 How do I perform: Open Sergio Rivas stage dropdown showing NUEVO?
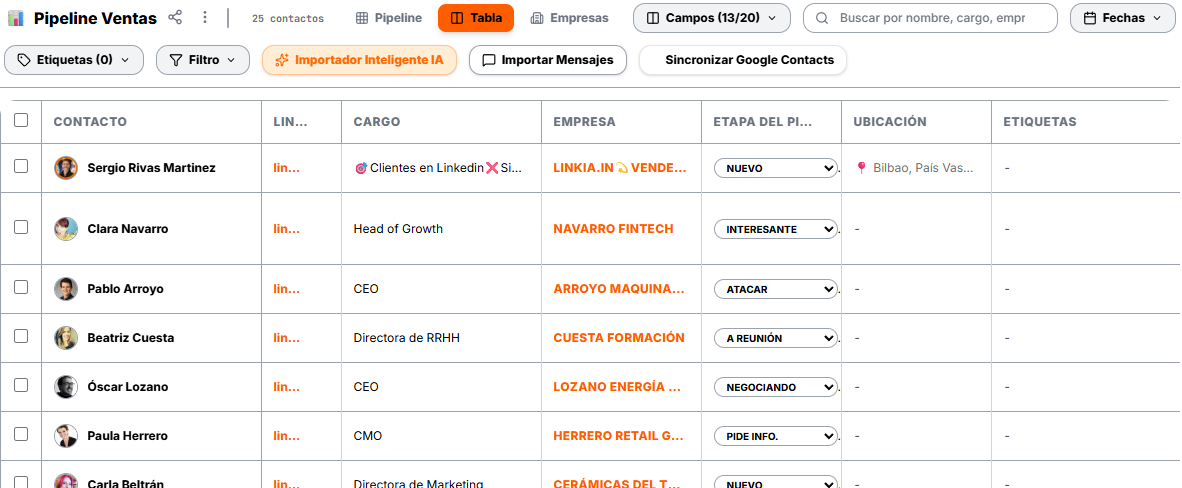click(776, 168)
